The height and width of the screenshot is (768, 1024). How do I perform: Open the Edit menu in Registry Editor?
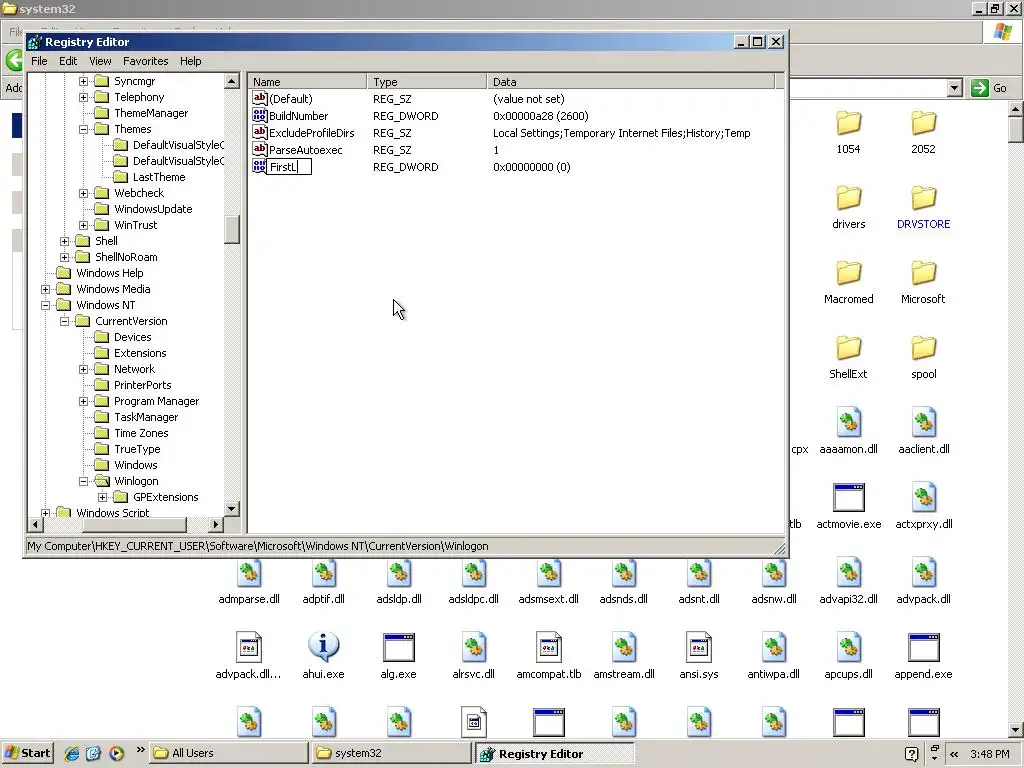(68, 61)
